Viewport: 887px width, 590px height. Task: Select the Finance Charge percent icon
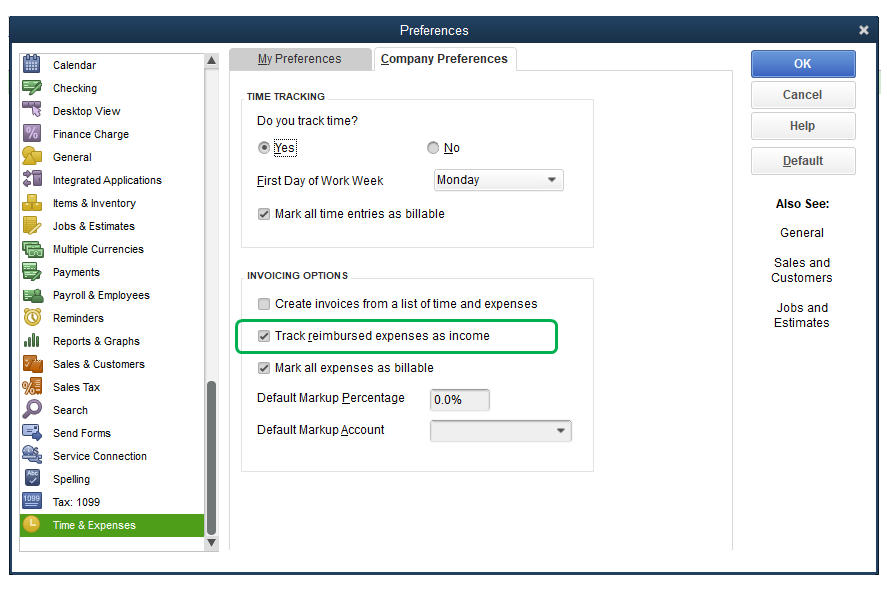click(32, 134)
